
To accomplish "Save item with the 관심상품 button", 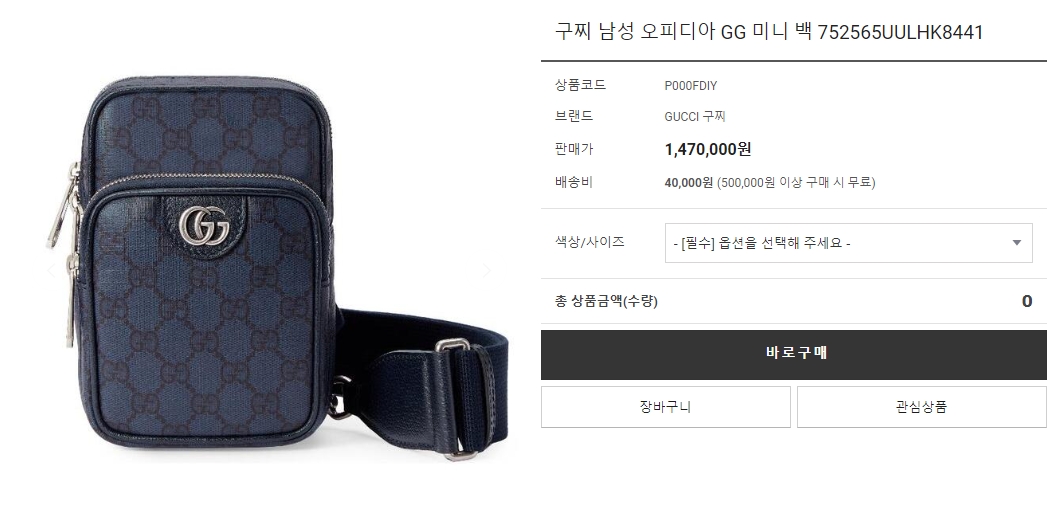I will pos(921,407).
